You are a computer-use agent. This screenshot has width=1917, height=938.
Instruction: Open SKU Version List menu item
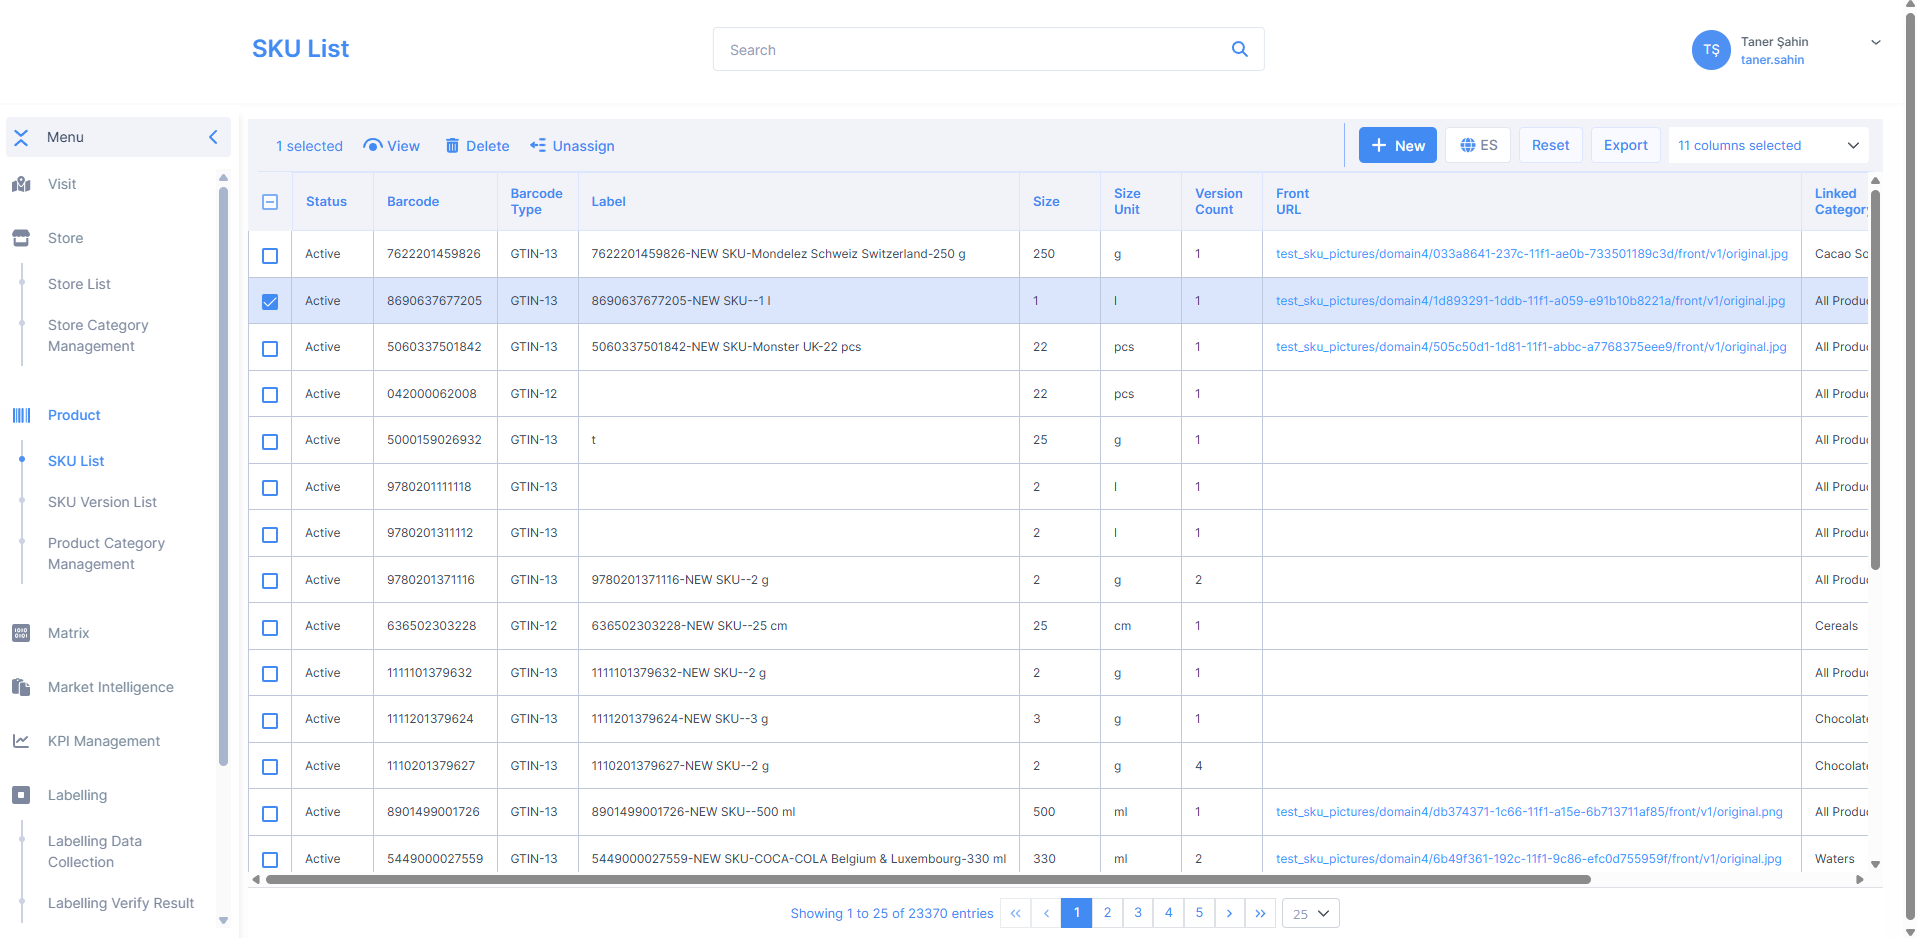coord(102,502)
